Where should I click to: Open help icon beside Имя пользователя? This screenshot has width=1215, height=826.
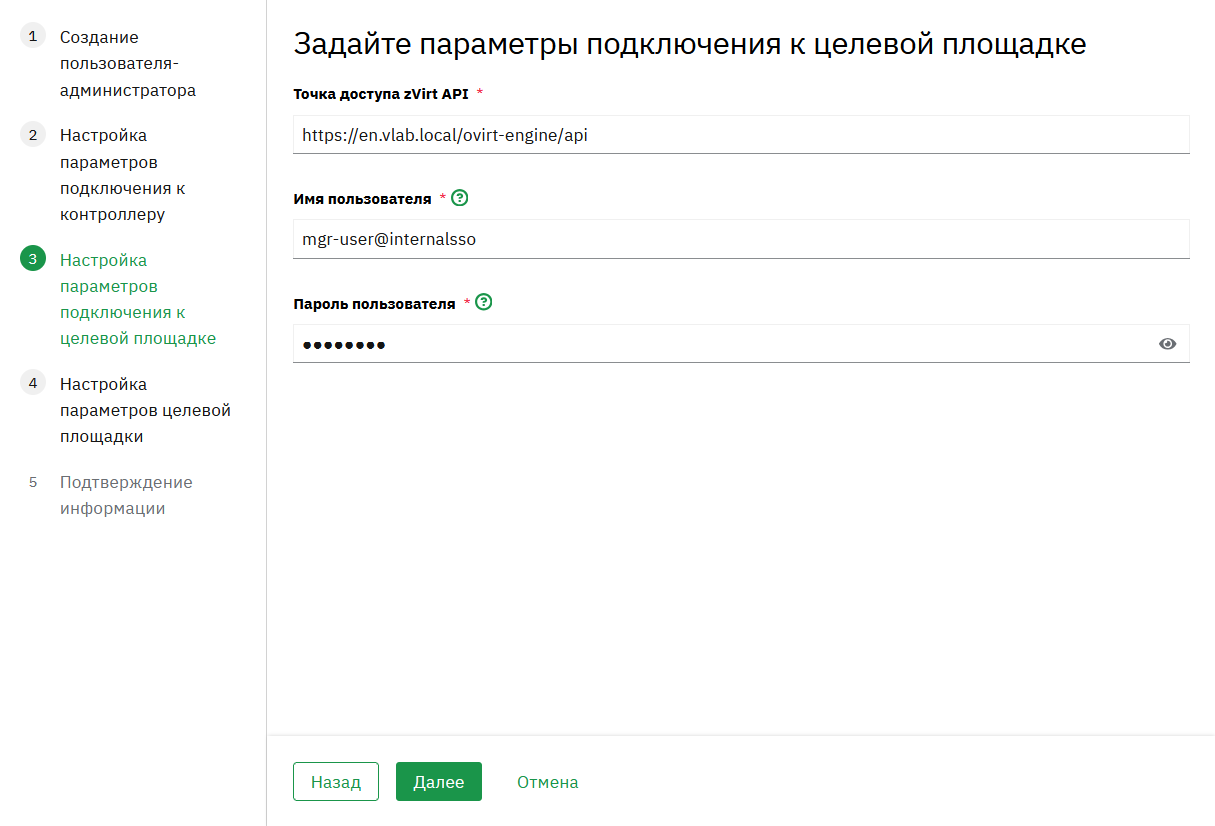click(460, 198)
